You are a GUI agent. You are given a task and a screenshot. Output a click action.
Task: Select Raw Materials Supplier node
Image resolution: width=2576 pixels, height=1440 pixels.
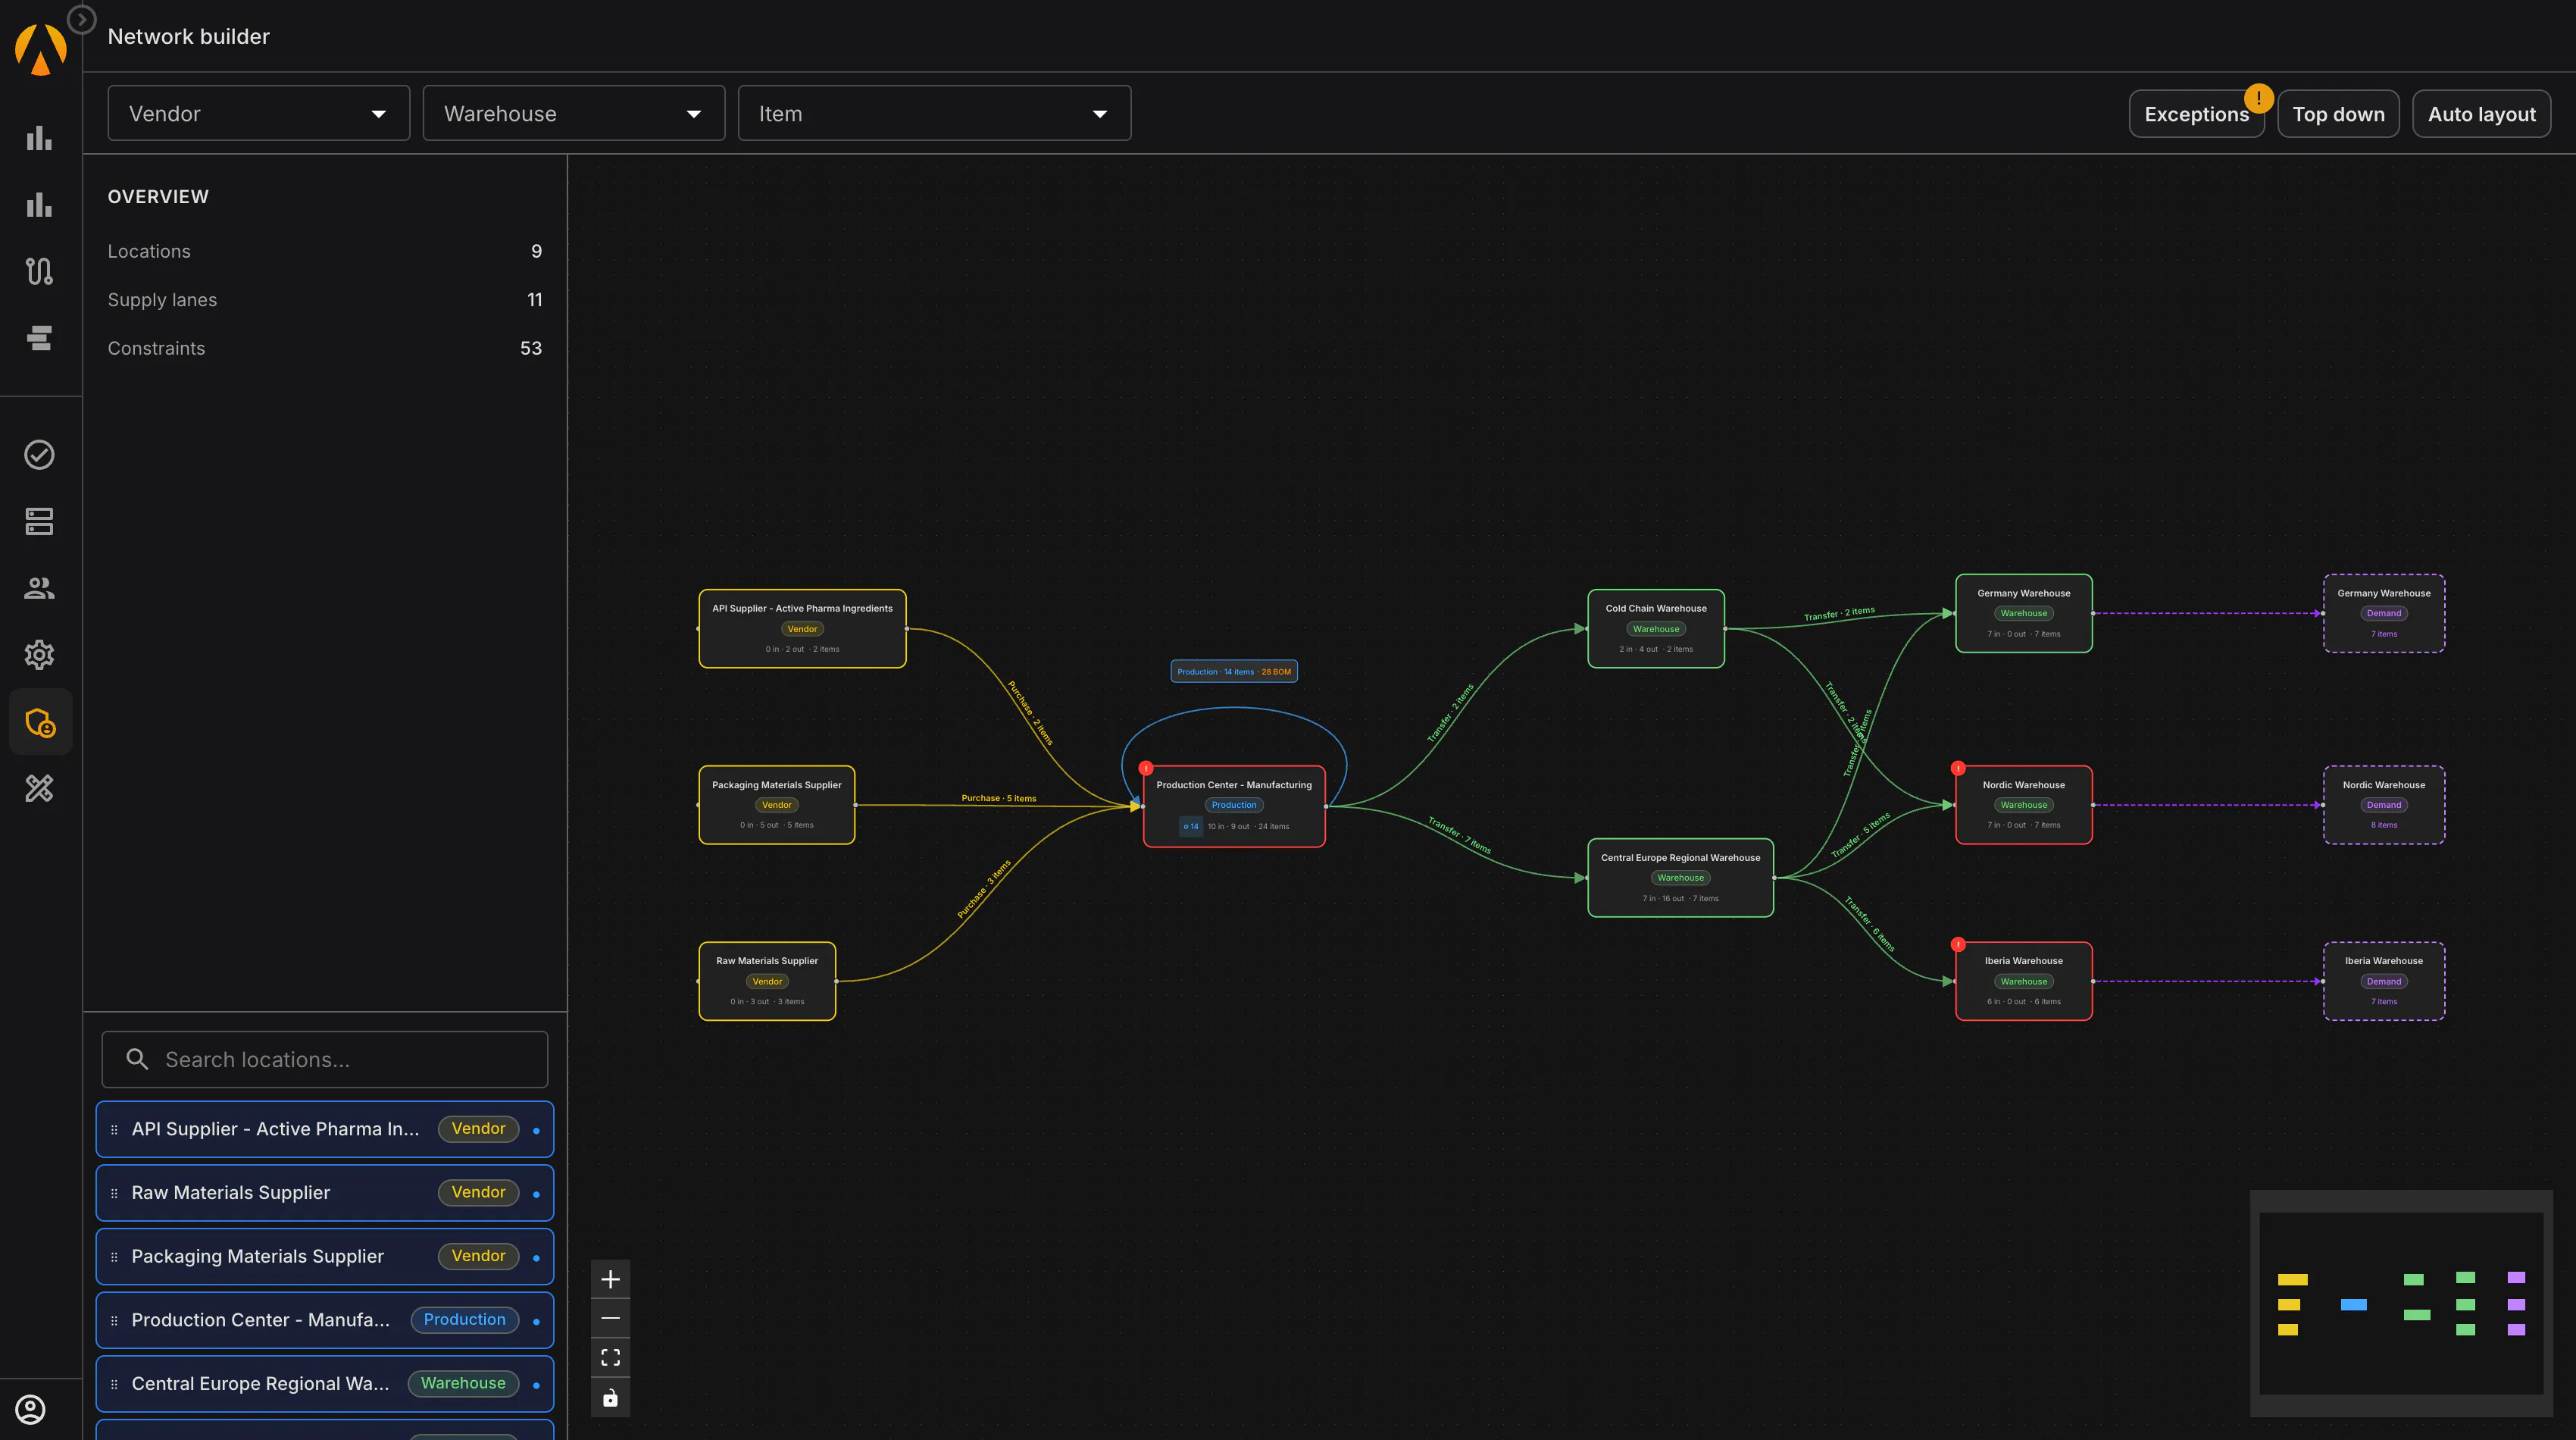coord(767,981)
